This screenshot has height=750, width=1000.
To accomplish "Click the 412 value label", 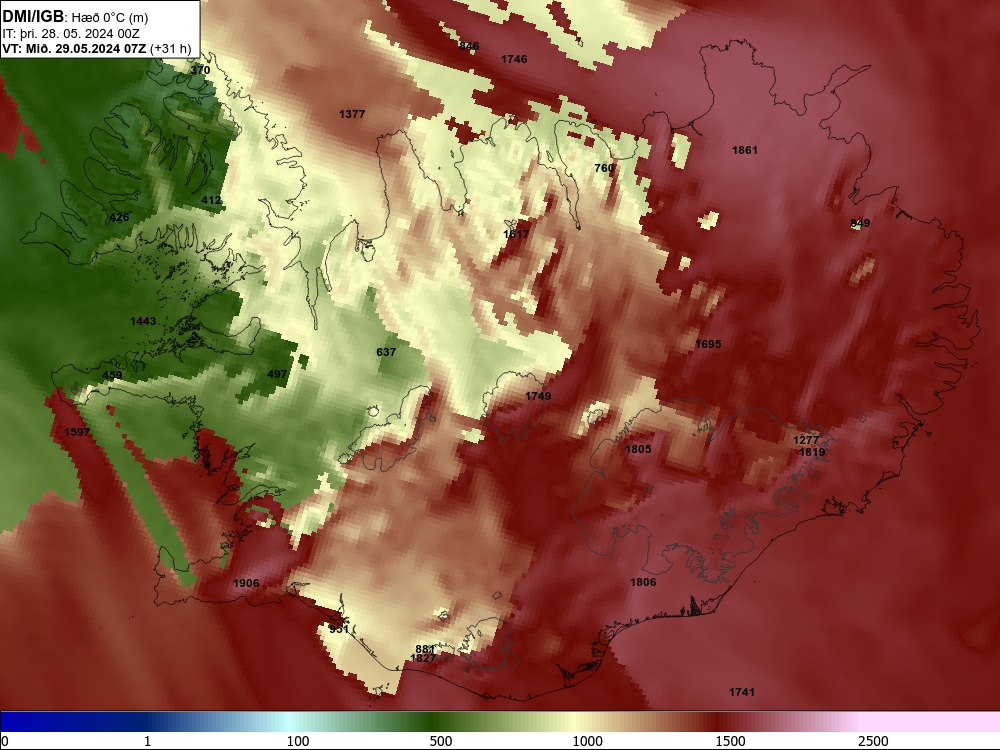I will point(211,200).
